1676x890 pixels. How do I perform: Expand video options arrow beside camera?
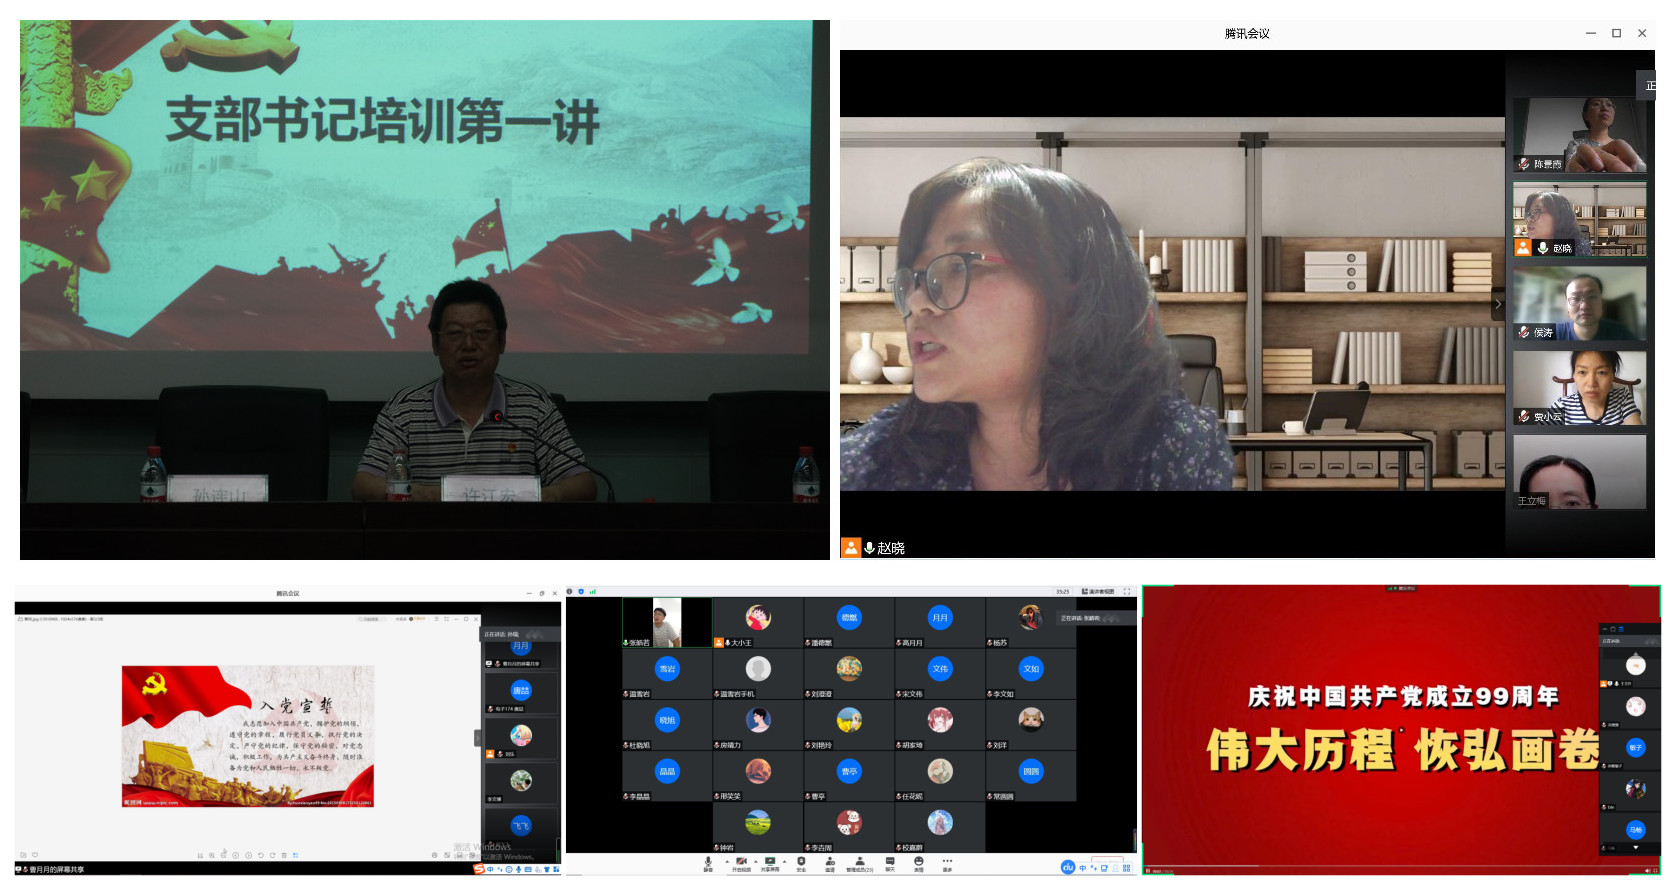(756, 861)
